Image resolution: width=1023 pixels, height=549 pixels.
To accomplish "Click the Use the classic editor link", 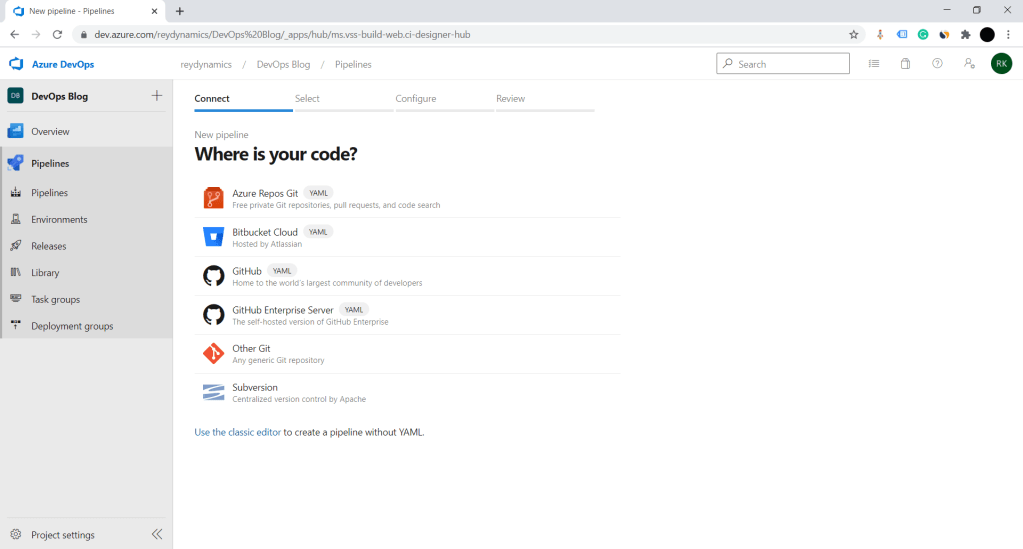I will tap(237, 432).
